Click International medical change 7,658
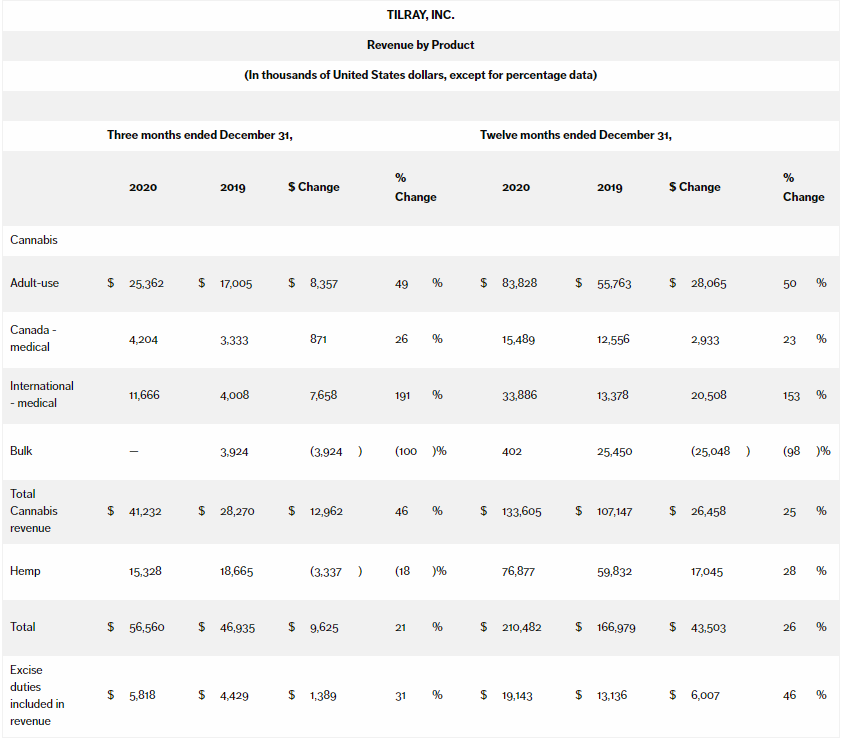Screen dimensions: 844x742 (323, 395)
